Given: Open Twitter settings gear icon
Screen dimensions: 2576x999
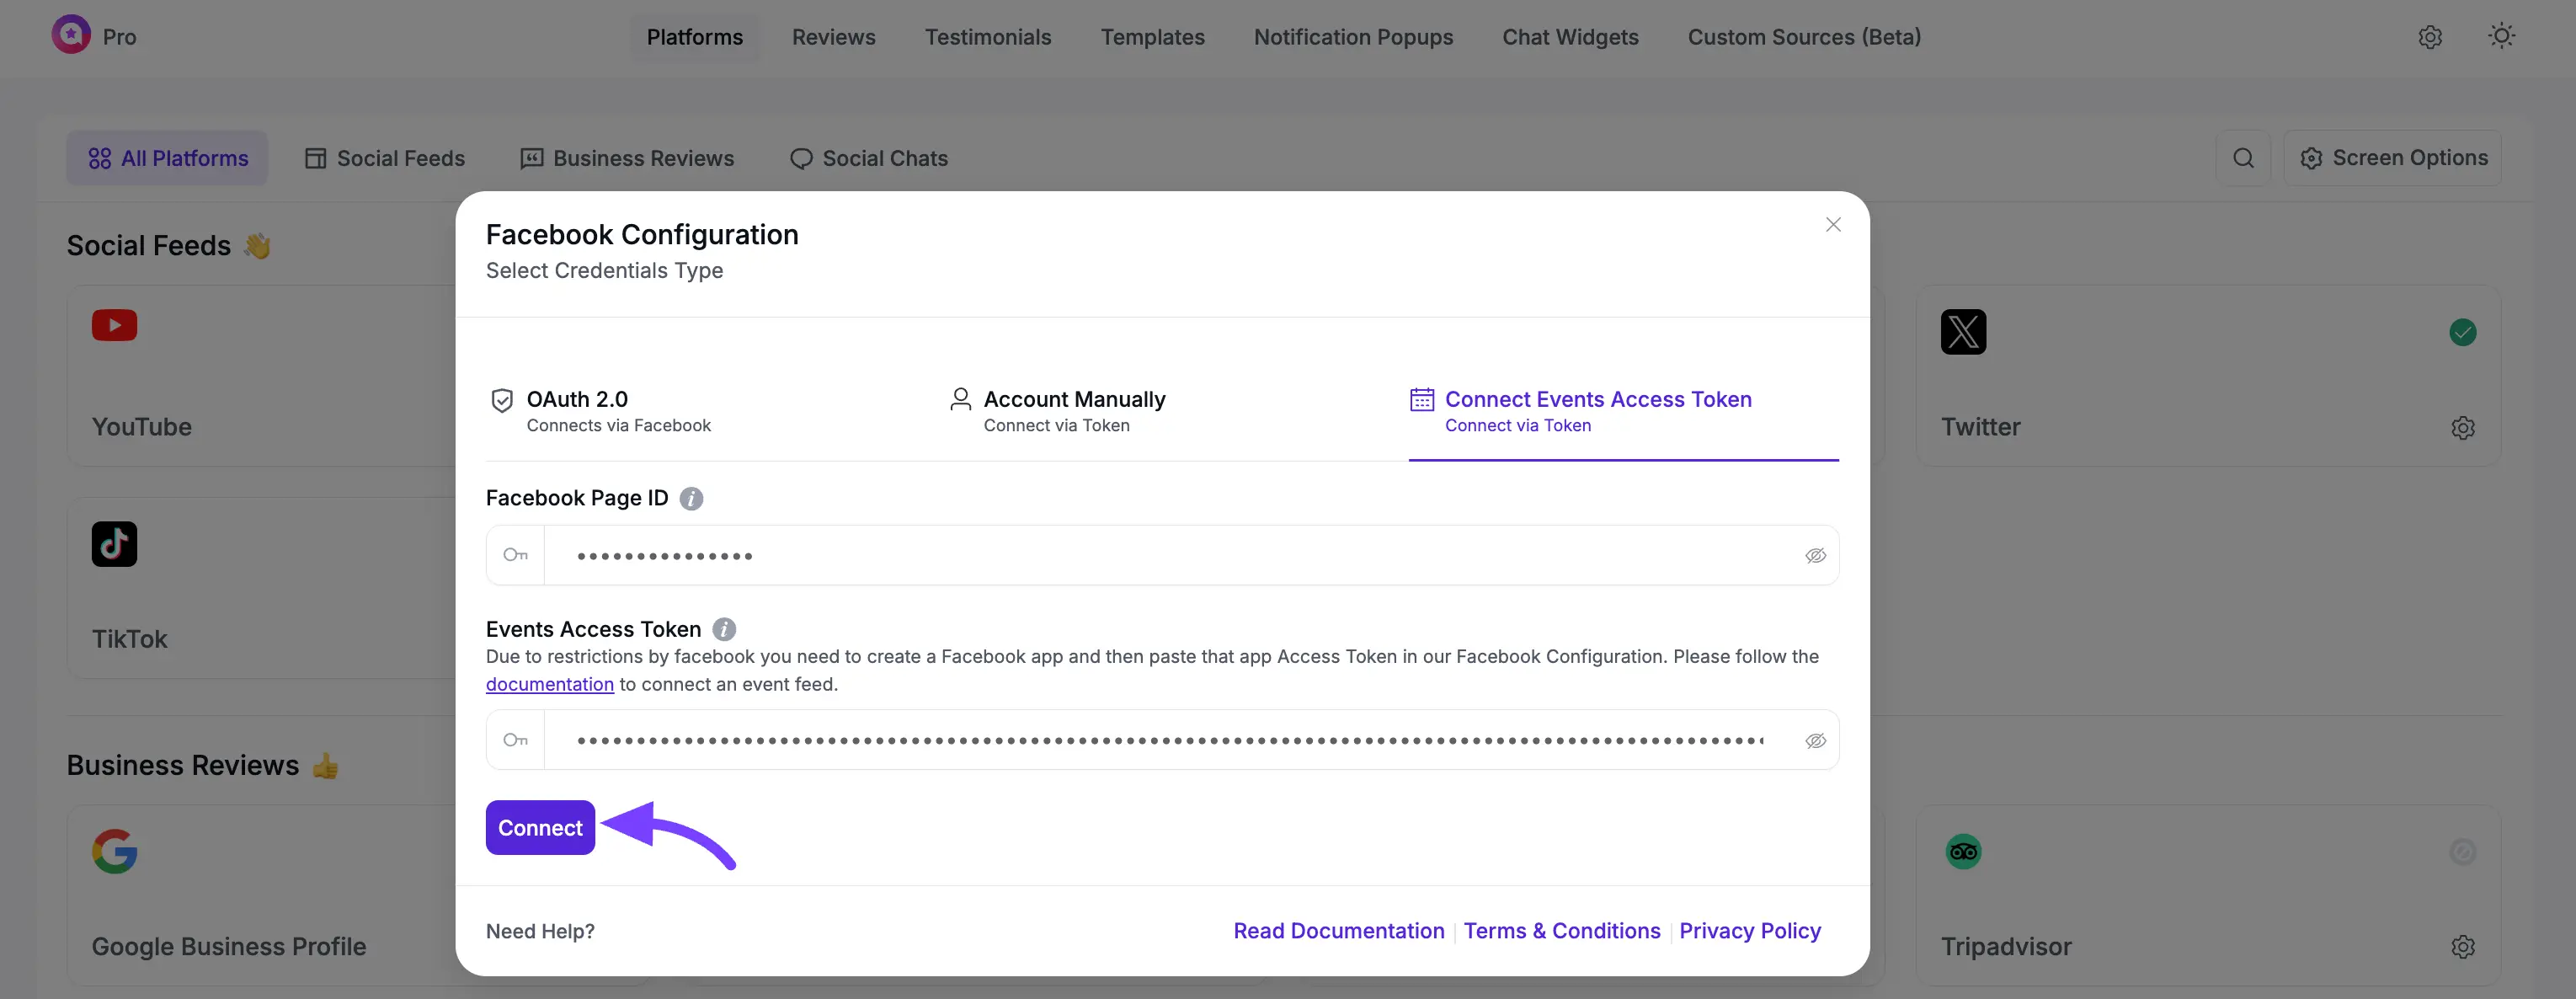Looking at the screenshot, I should 2462,428.
